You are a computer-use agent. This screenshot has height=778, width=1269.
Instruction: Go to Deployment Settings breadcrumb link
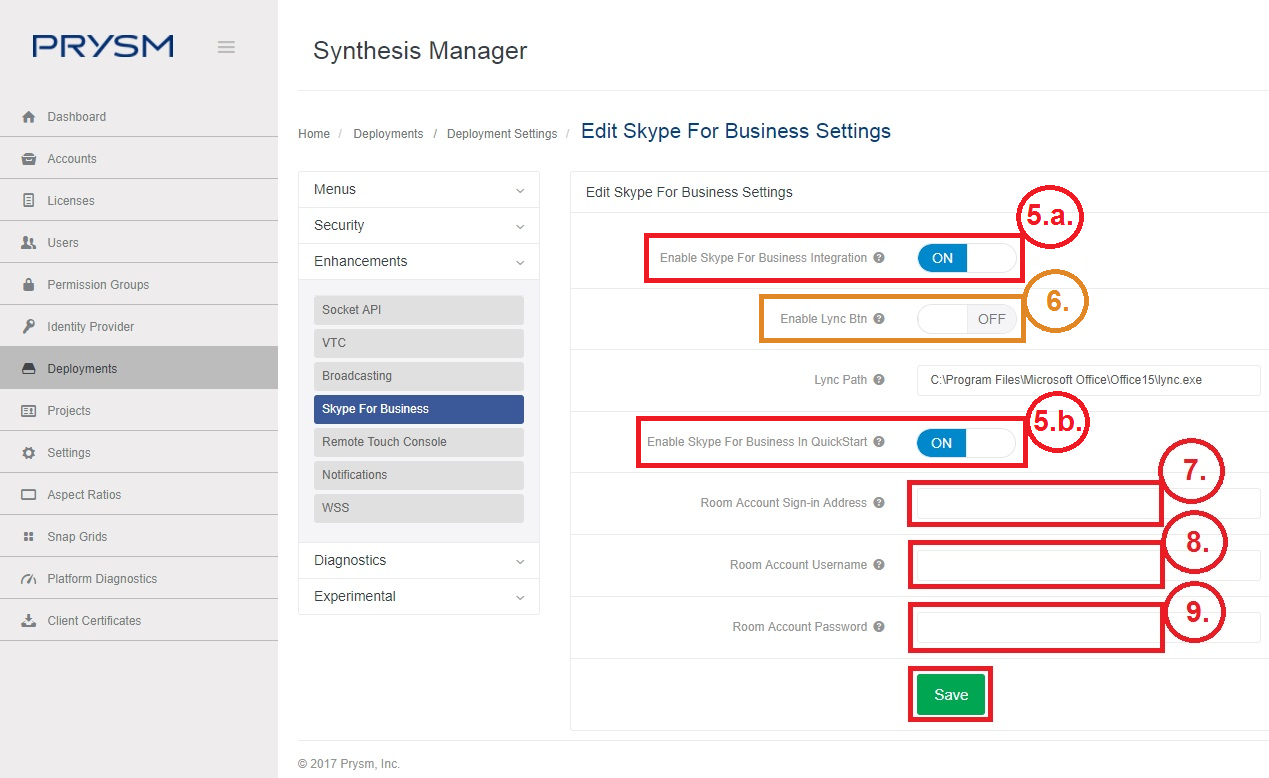[x=502, y=134]
